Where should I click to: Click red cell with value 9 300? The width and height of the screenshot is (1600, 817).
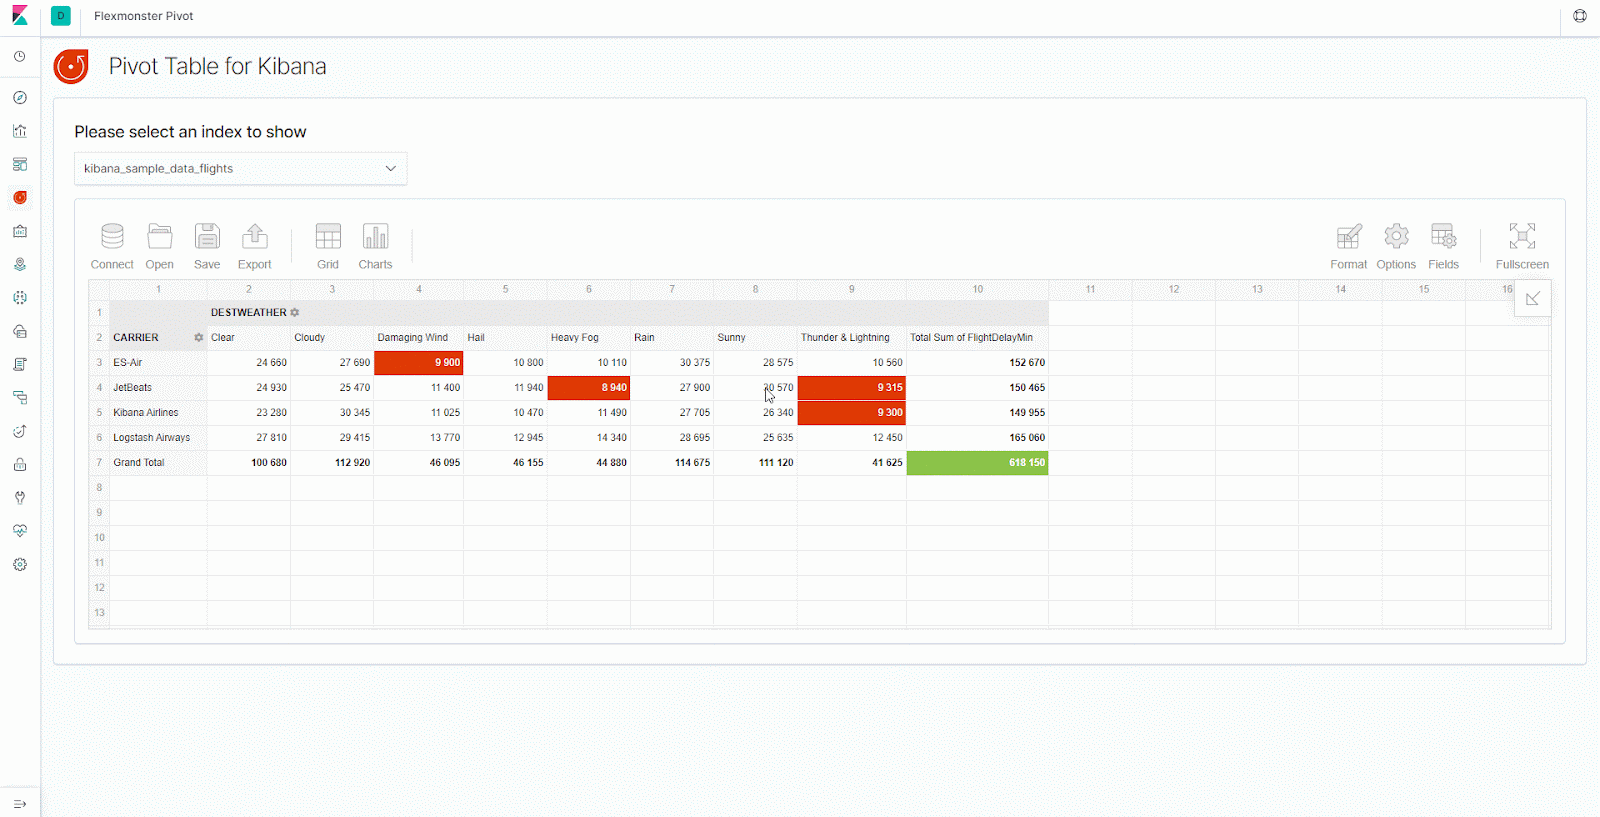coord(852,413)
